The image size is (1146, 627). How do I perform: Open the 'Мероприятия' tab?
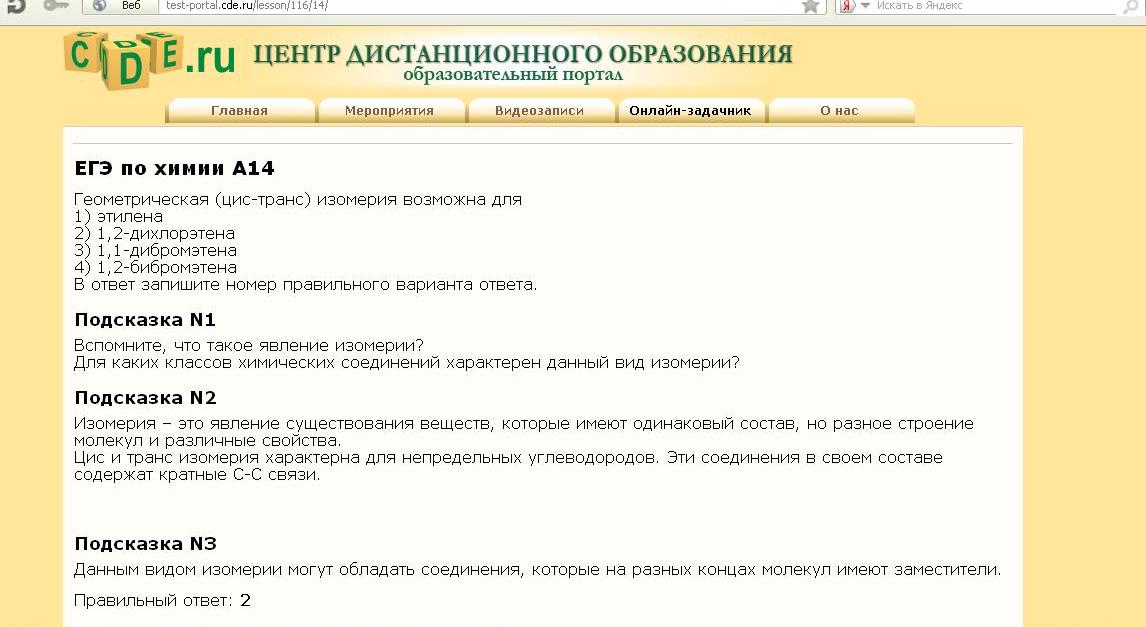pos(390,111)
